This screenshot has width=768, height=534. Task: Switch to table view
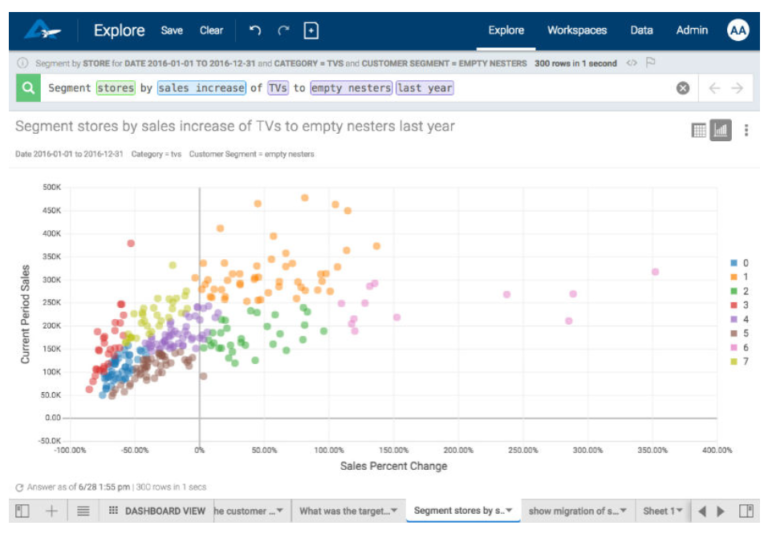coord(700,130)
